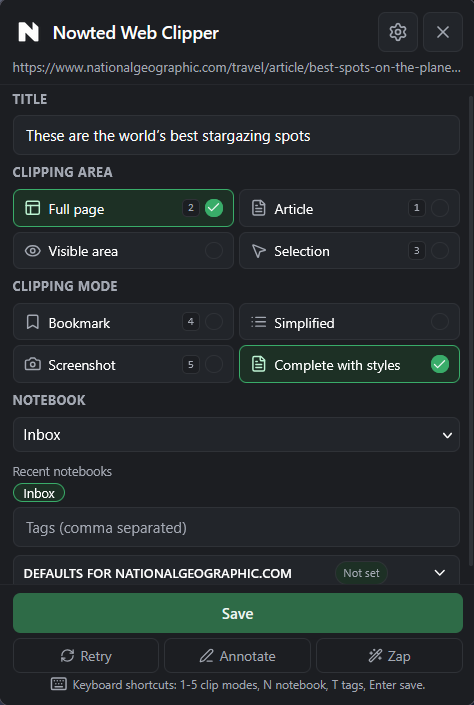
Task: Click the "CLIPPING MODE" heading
Action: (x=65, y=286)
